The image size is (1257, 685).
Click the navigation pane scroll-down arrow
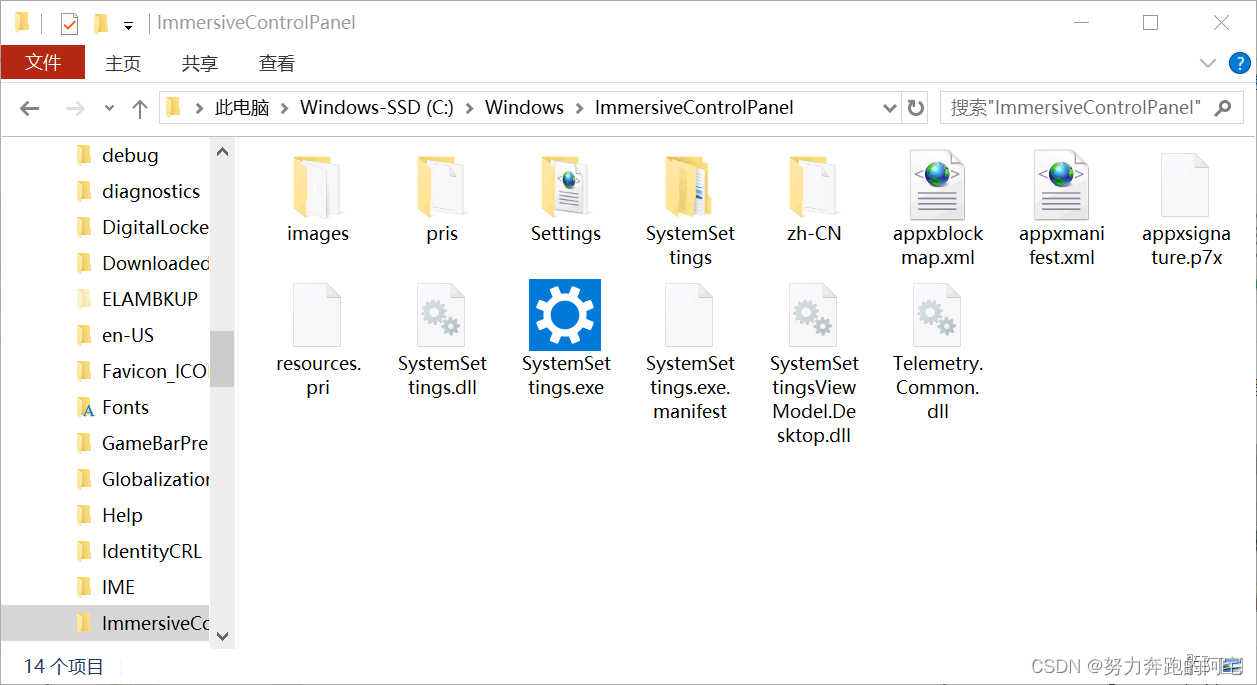pyautogui.click(x=222, y=636)
